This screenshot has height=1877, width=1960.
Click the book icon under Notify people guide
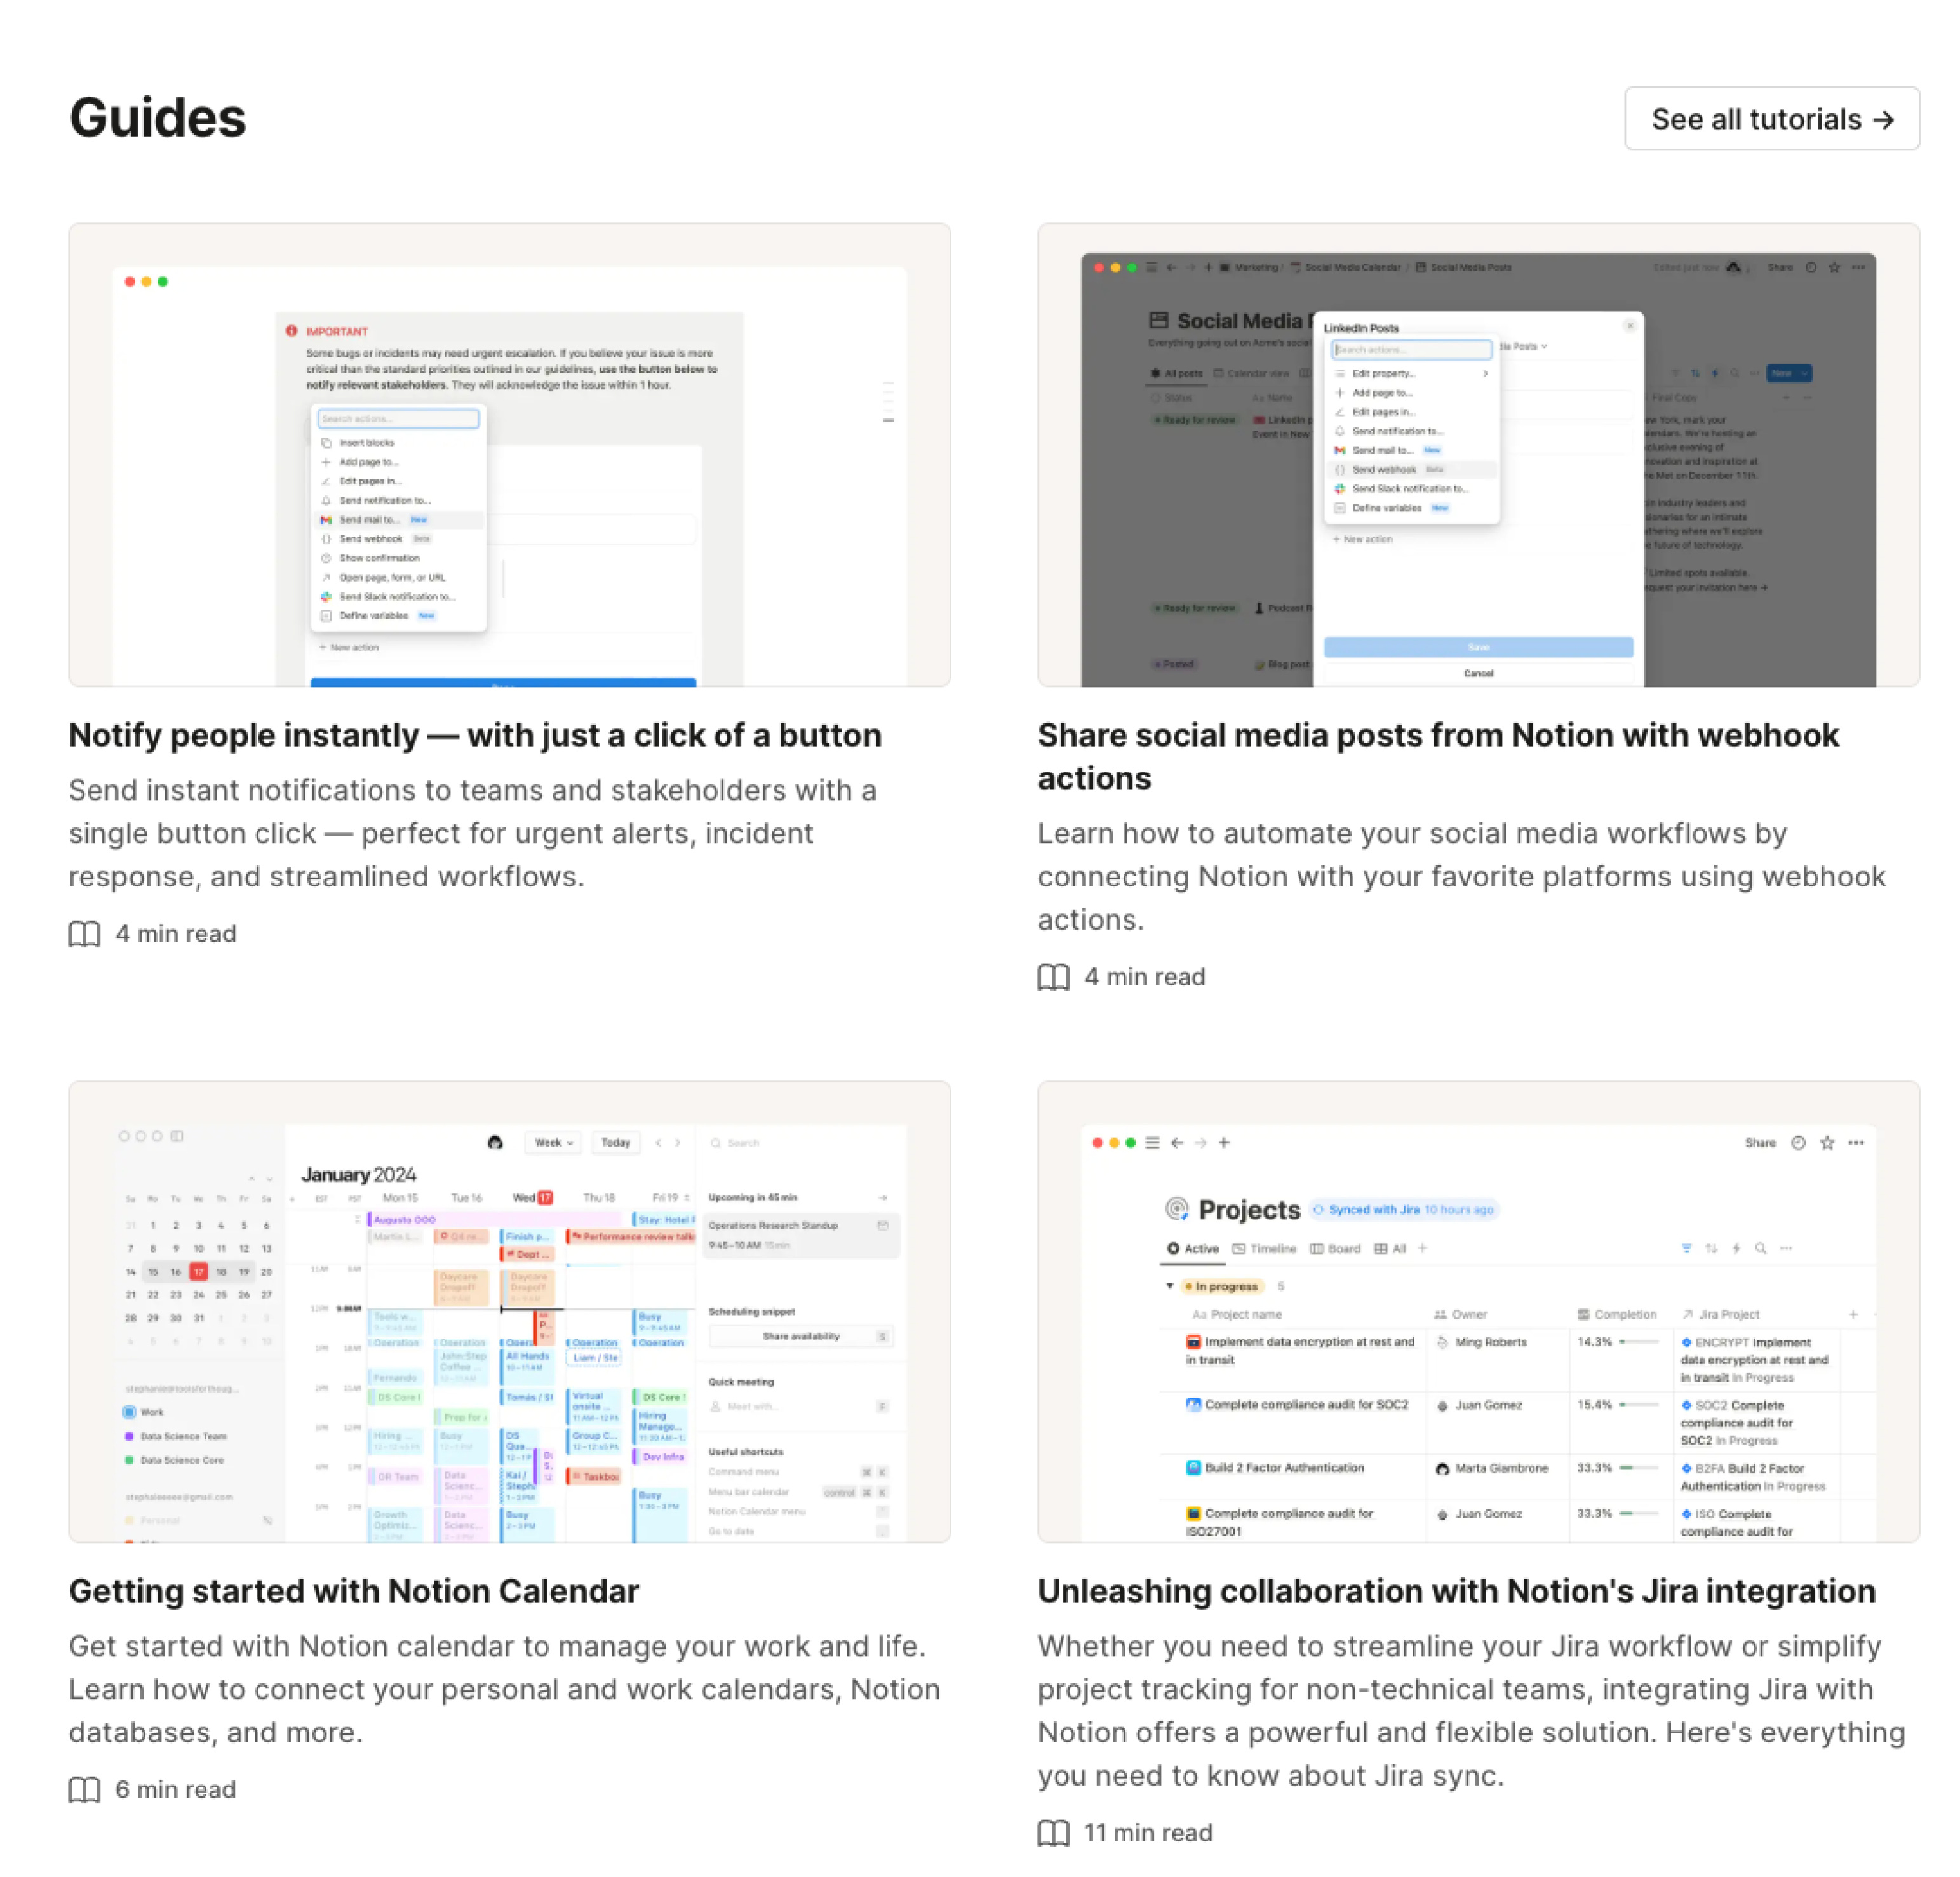[x=85, y=934]
